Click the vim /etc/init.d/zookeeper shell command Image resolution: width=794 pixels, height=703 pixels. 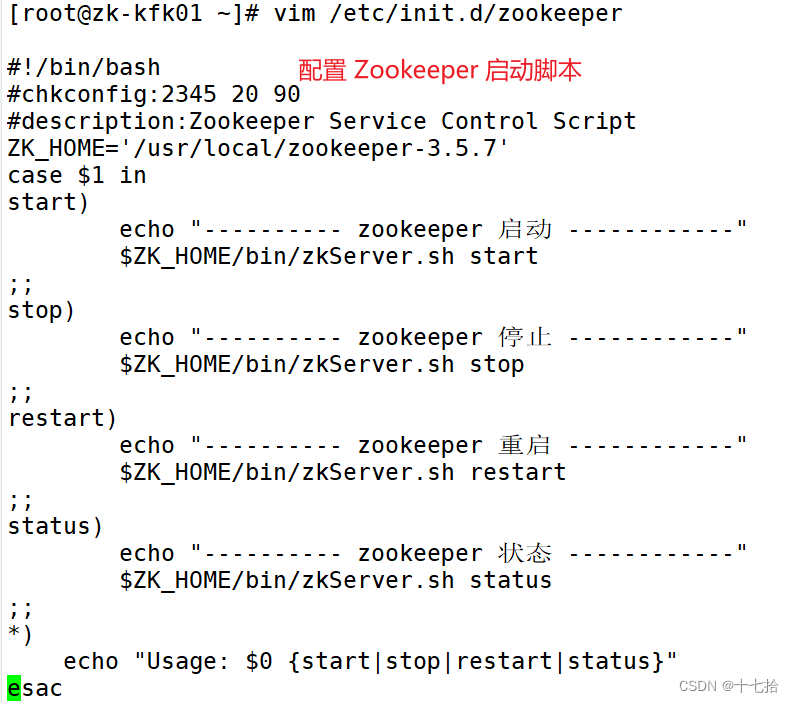point(447,14)
